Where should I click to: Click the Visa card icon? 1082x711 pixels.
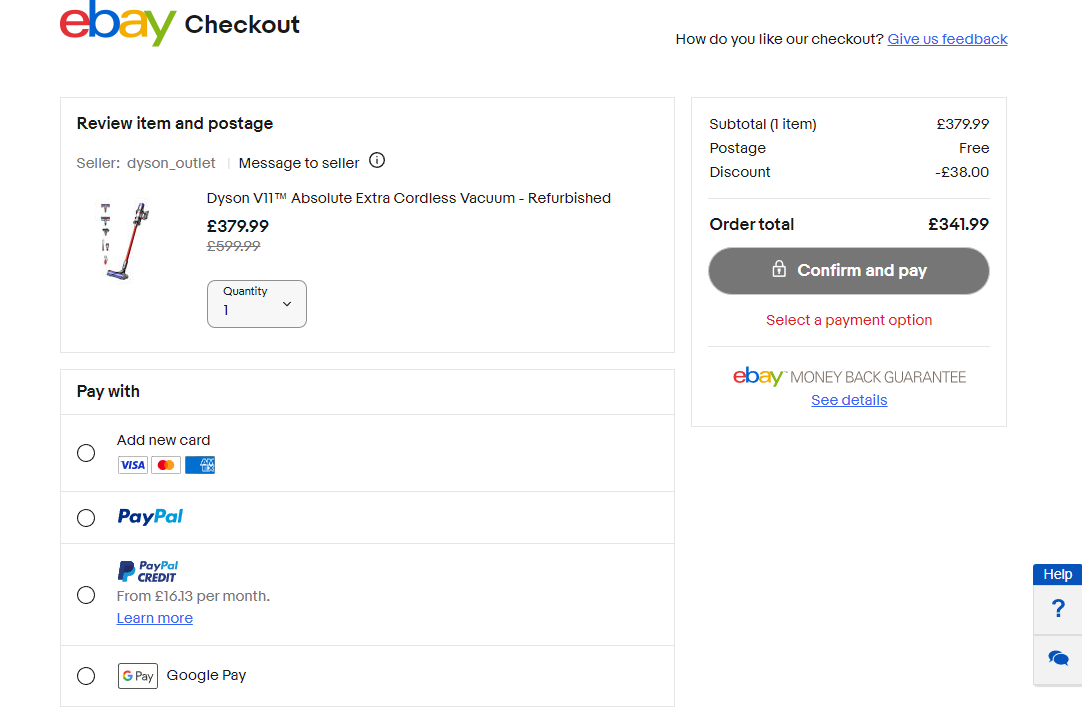click(132, 465)
